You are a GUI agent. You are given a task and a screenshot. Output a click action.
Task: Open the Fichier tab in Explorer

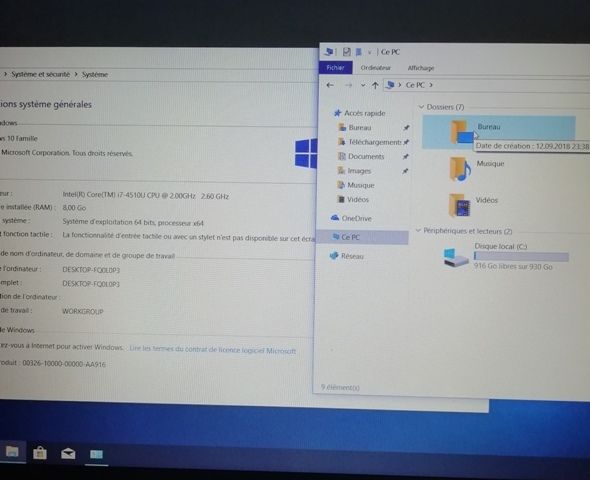pos(336,68)
